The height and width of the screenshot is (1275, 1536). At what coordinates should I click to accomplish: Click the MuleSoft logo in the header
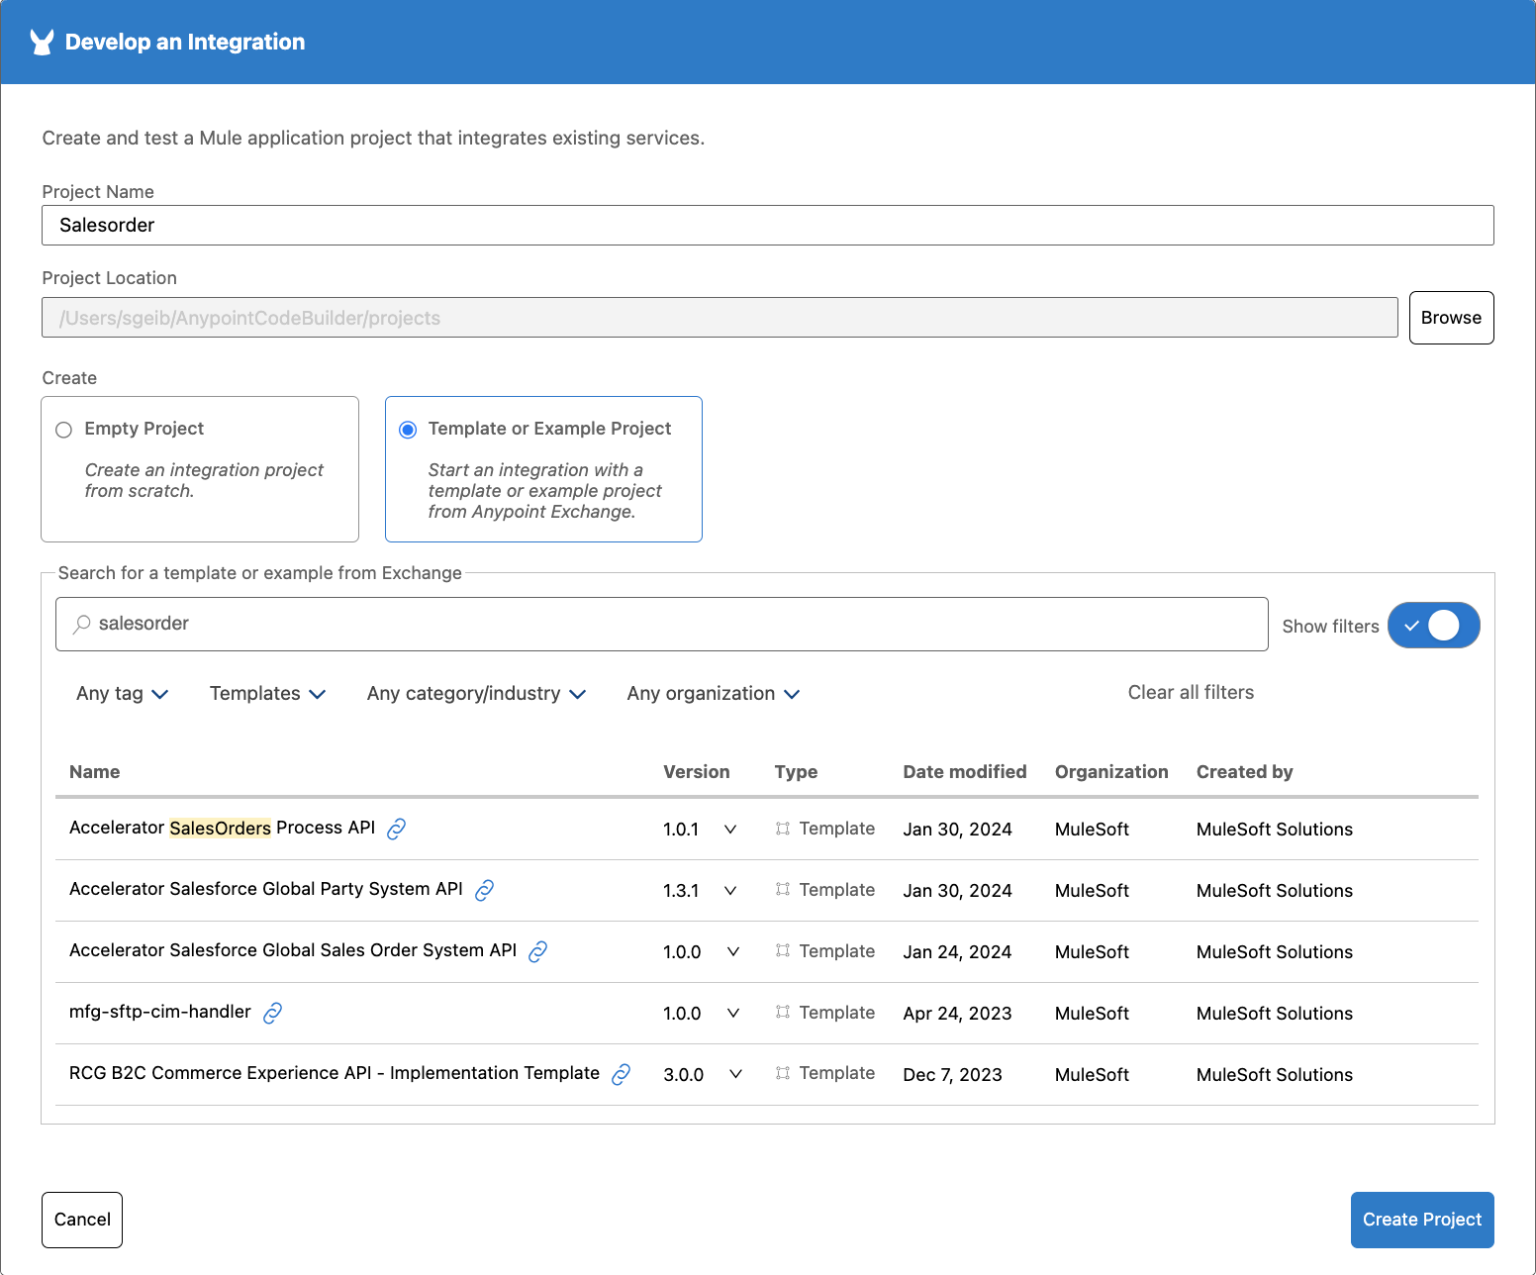[x=40, y=41]
